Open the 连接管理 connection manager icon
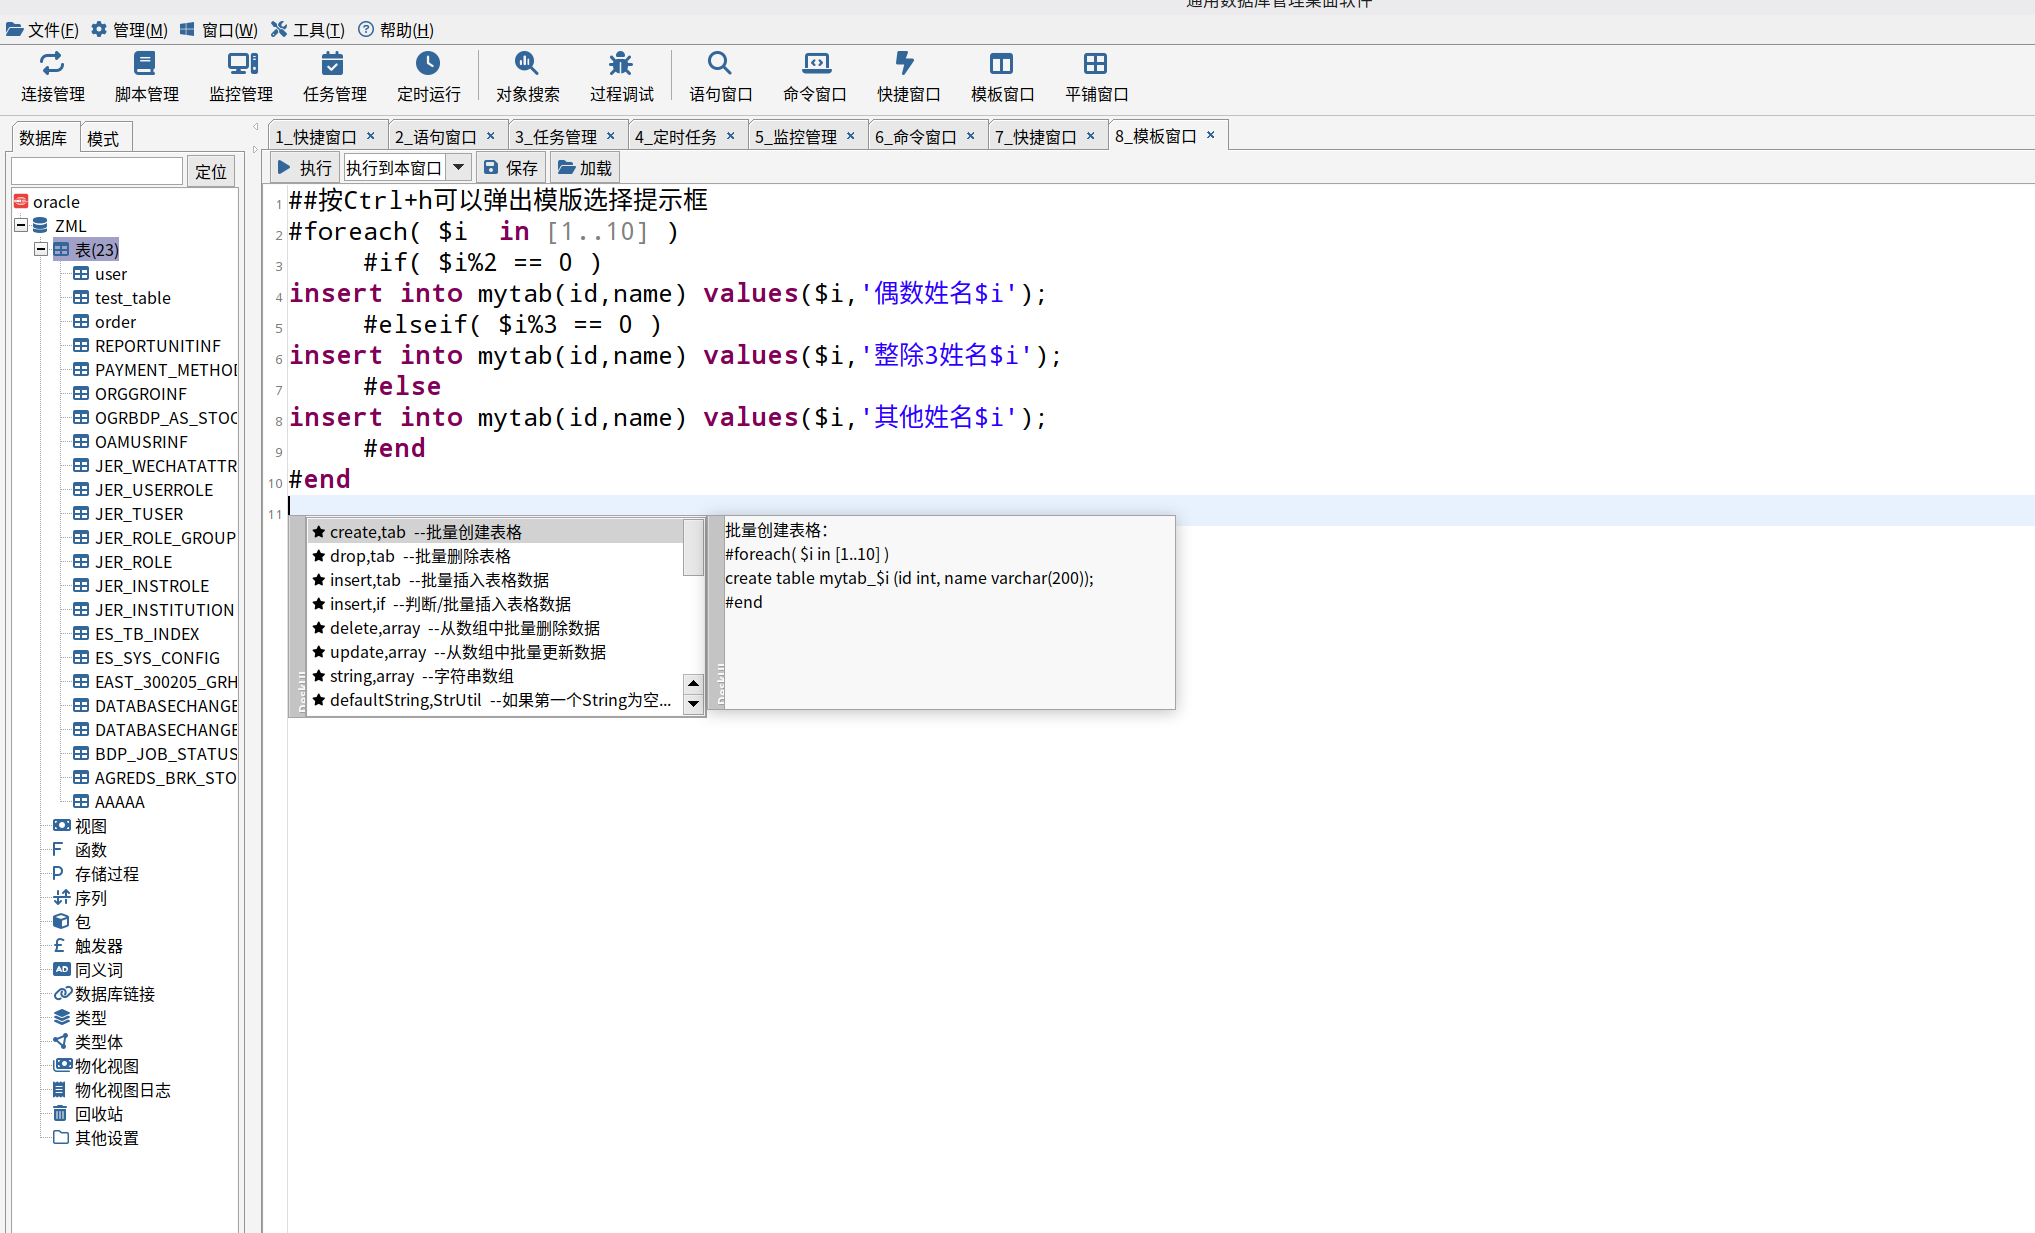This screenshot has height=1233, width=2035. tap(52, 64)
